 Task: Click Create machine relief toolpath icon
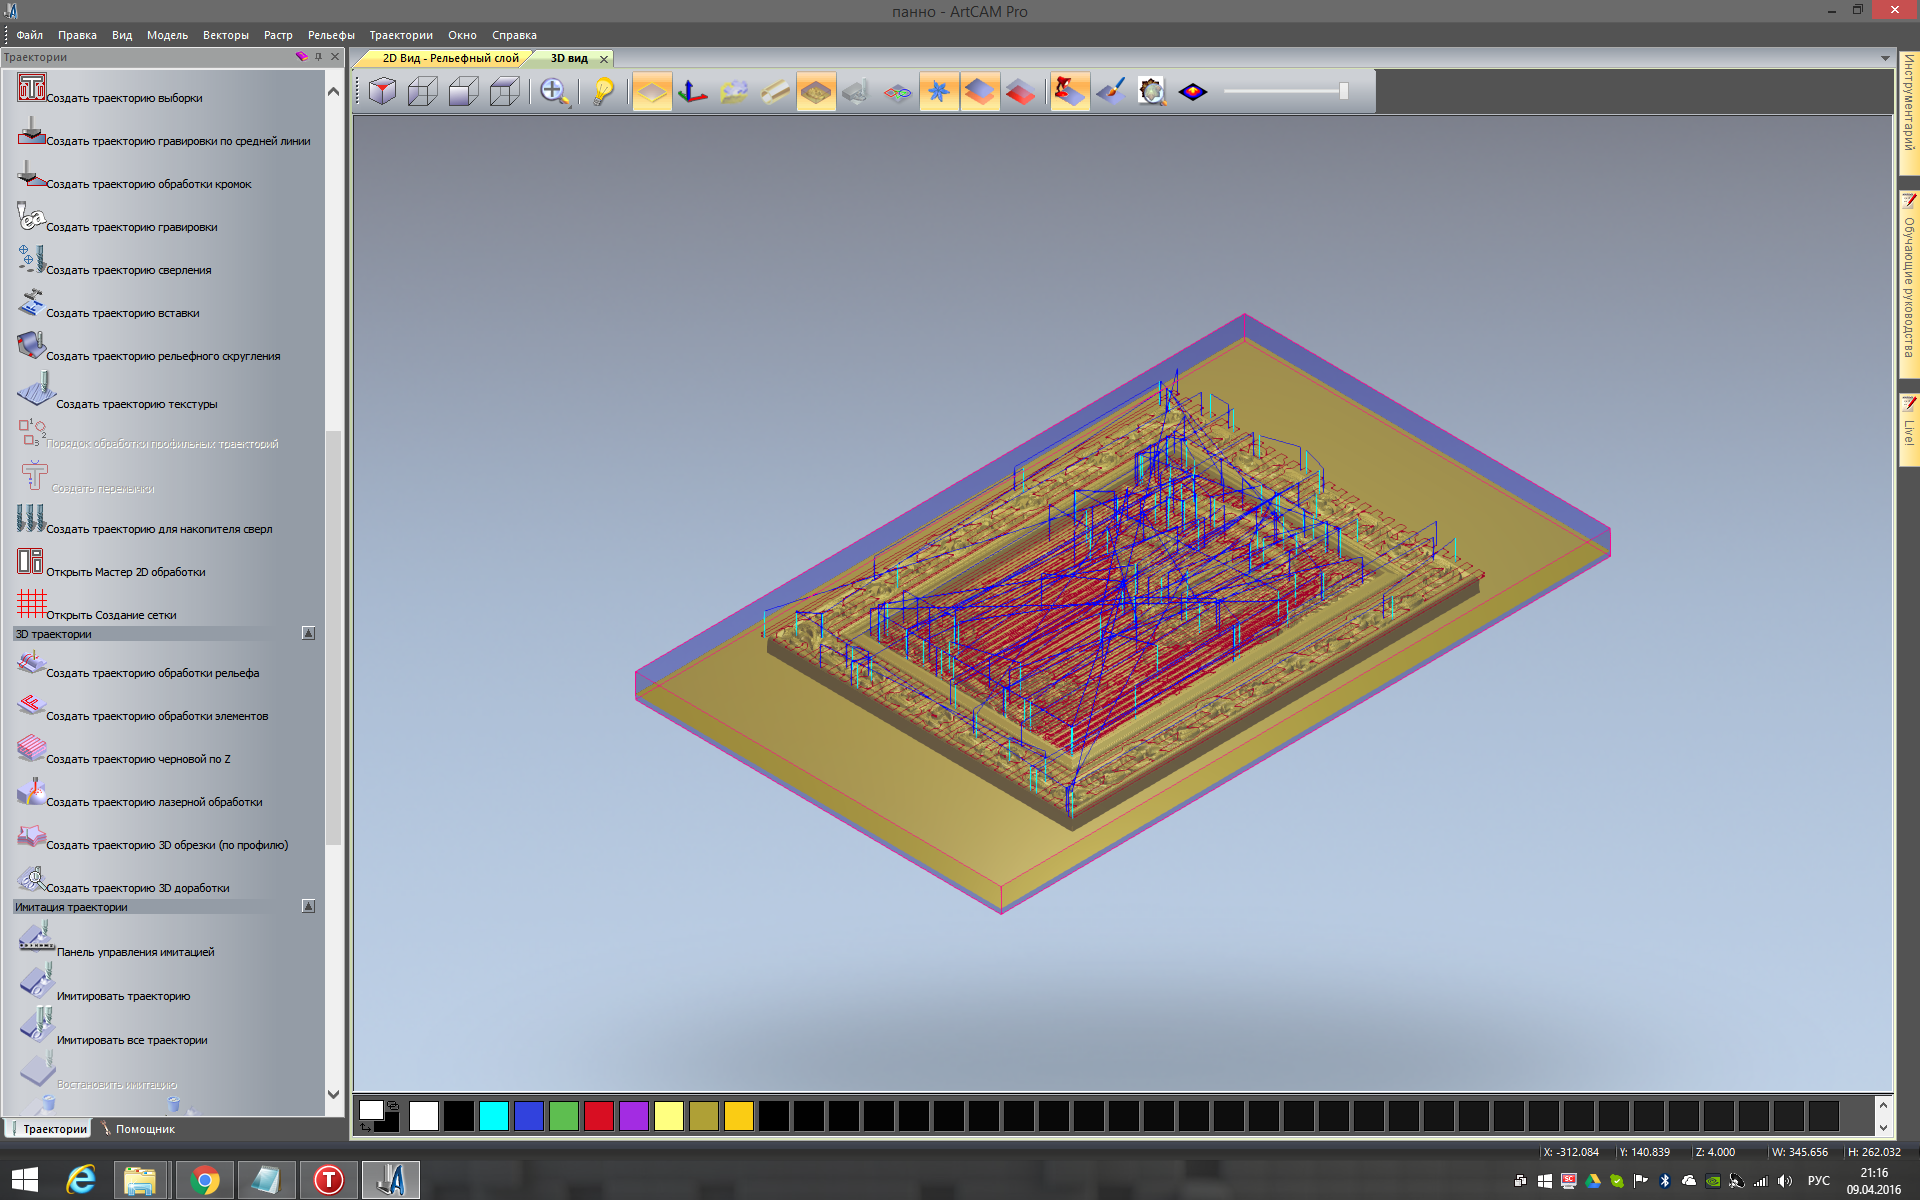point(31,663)
